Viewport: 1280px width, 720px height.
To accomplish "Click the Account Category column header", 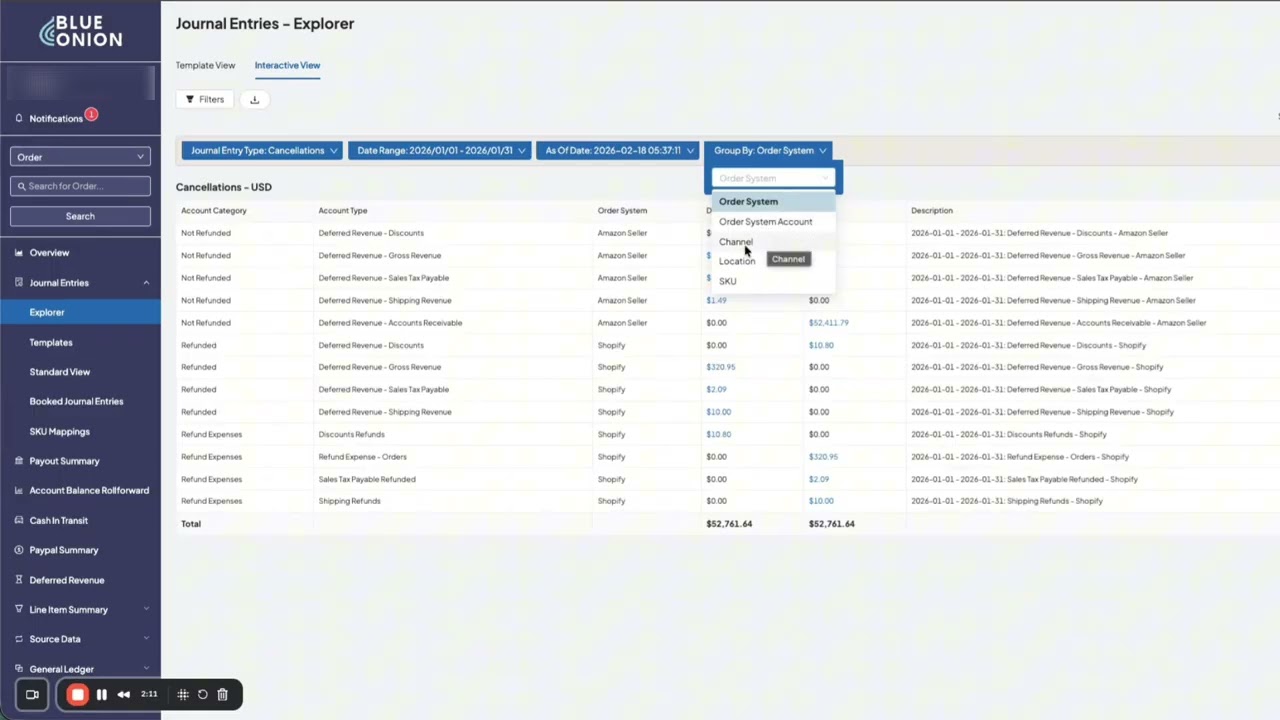I will 213,211.
